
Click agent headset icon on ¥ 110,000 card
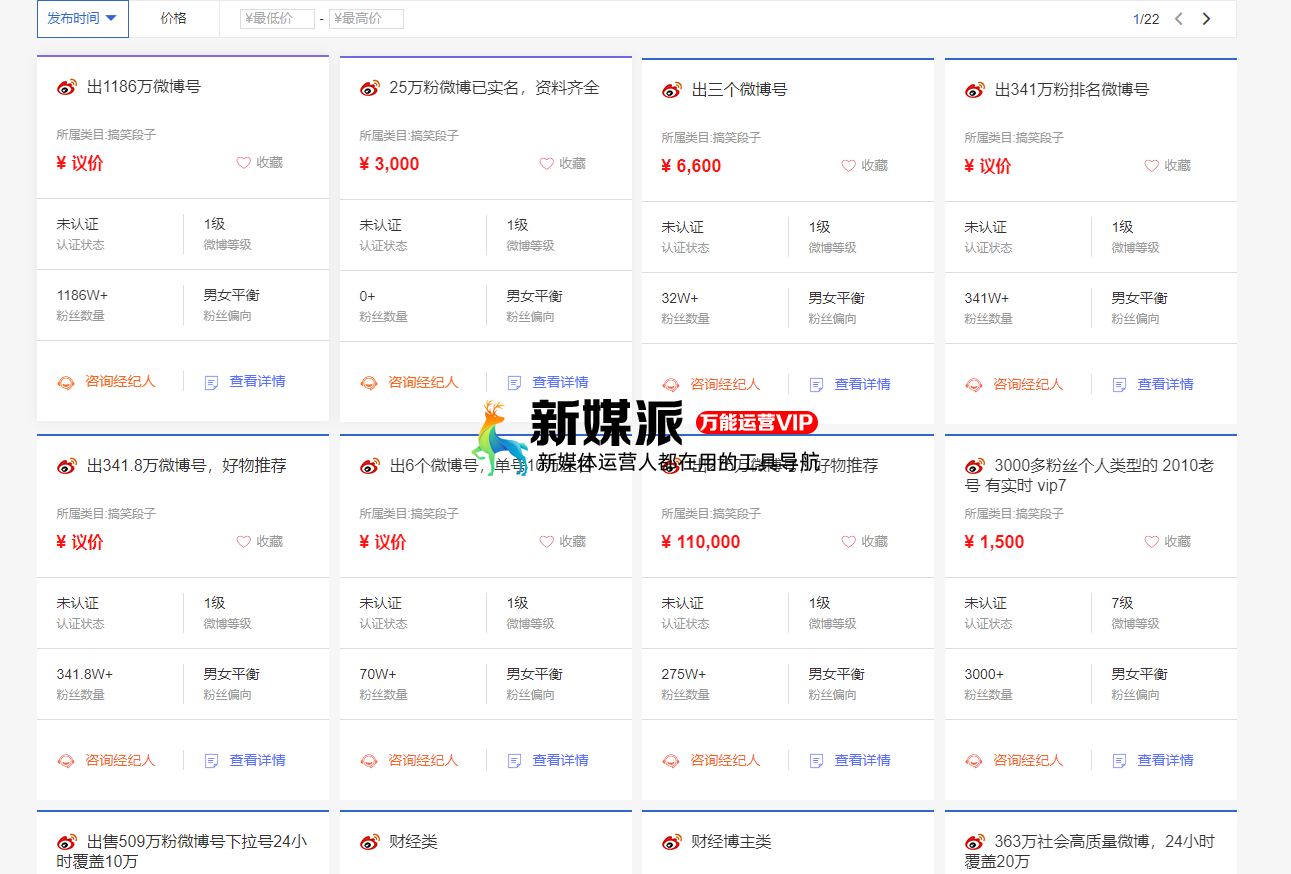click(671, 761)
